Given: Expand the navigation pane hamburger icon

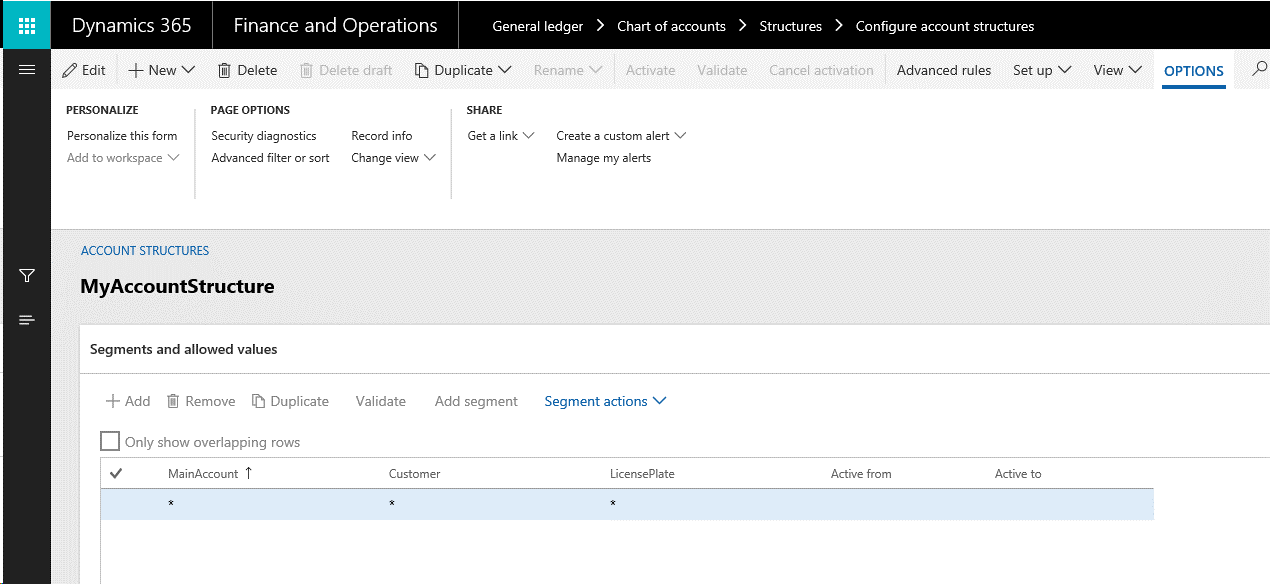Looking at the screenshot, I should 26,69.
